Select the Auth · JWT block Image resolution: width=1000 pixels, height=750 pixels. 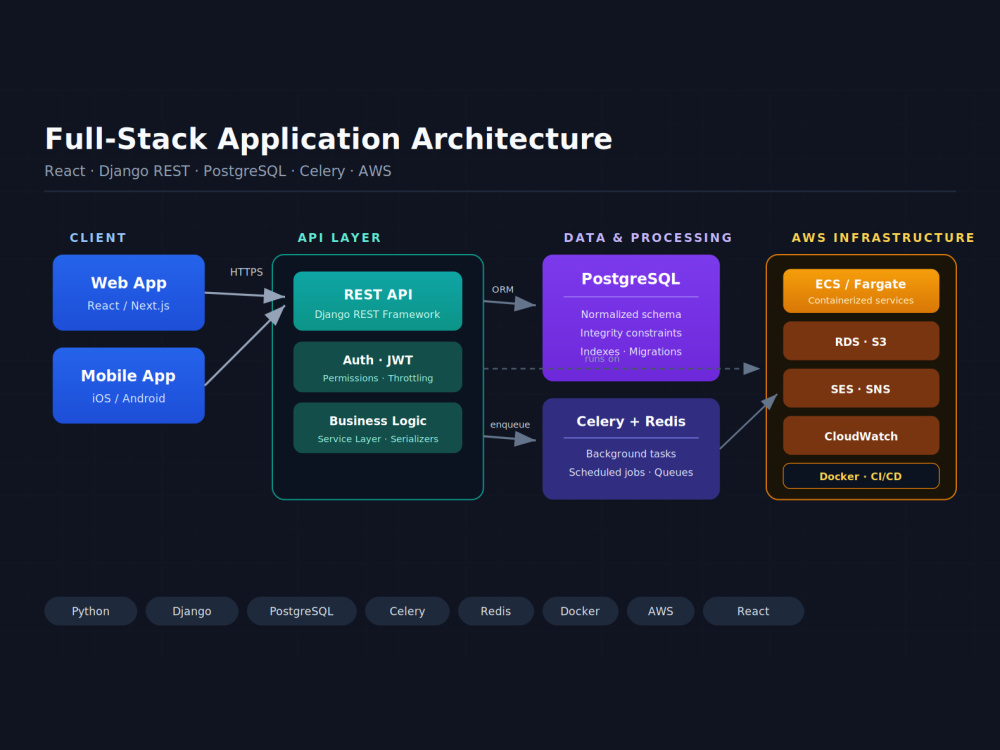coord(378,367)
